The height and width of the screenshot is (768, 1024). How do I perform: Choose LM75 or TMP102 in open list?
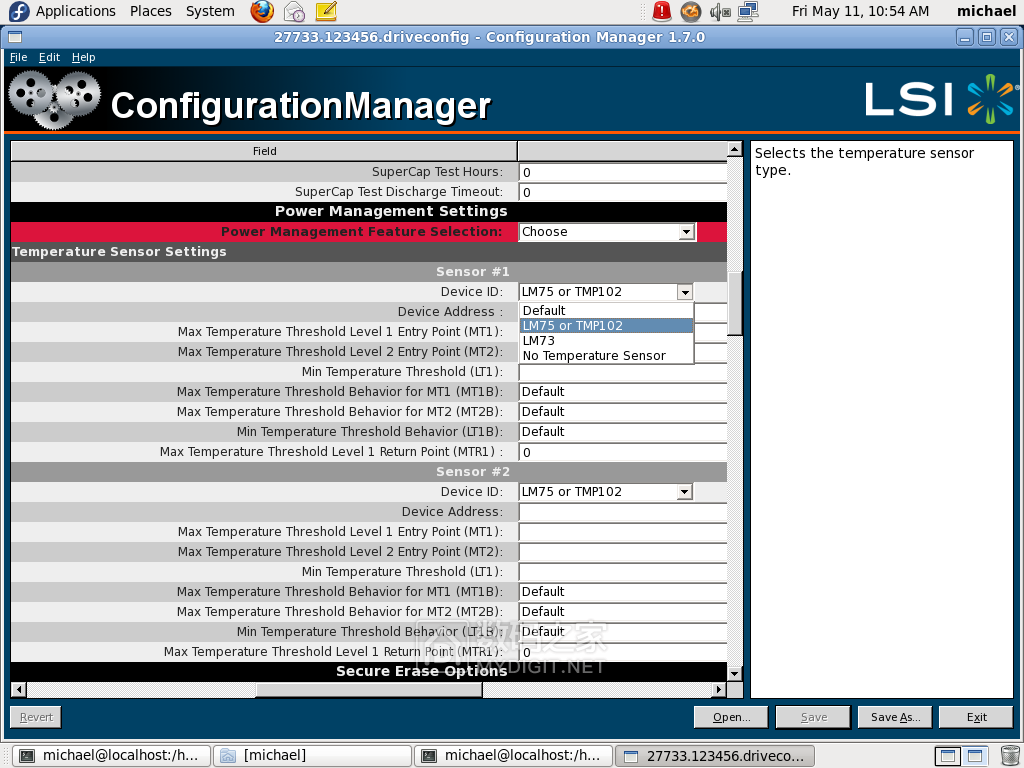click(x=606, y=326)
